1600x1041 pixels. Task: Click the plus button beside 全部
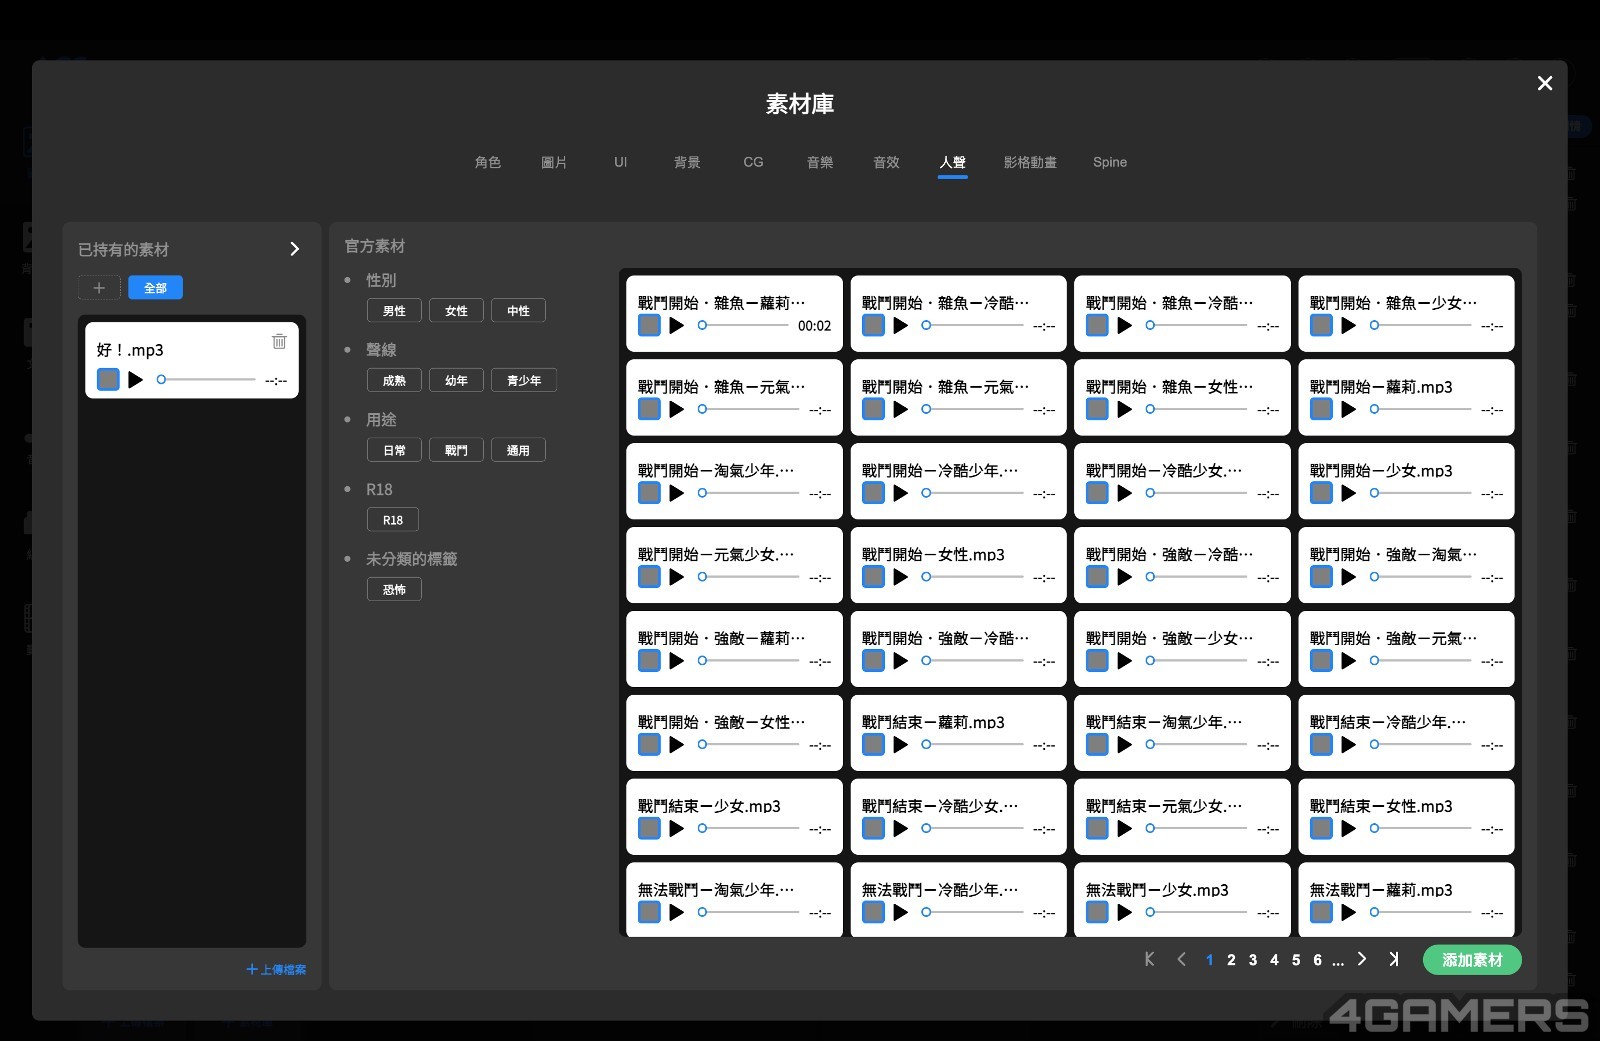pos(99,288)
